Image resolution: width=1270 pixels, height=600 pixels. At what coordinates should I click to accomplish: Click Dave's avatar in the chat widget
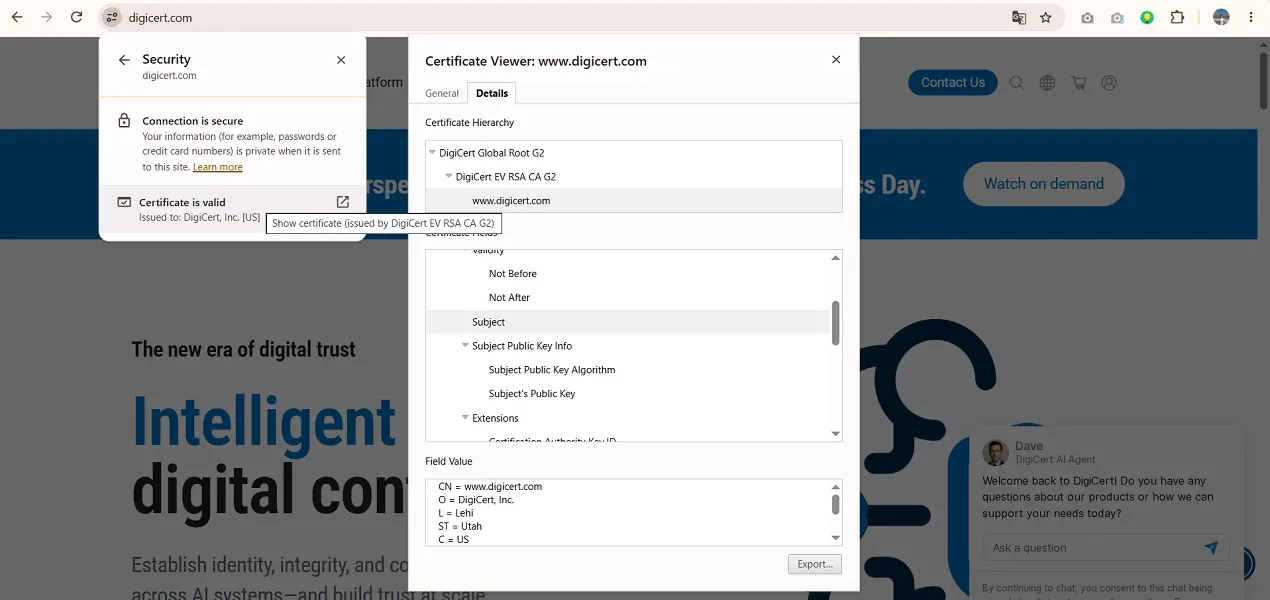(994, 452)
